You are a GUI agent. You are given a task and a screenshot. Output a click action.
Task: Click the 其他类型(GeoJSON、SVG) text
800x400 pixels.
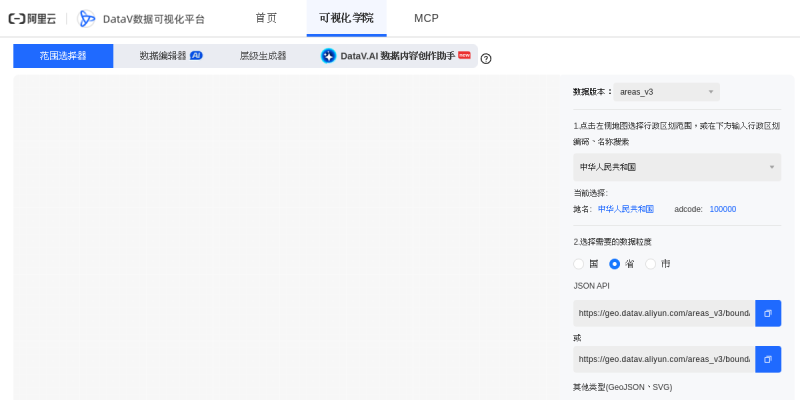[x=622, y=387]
